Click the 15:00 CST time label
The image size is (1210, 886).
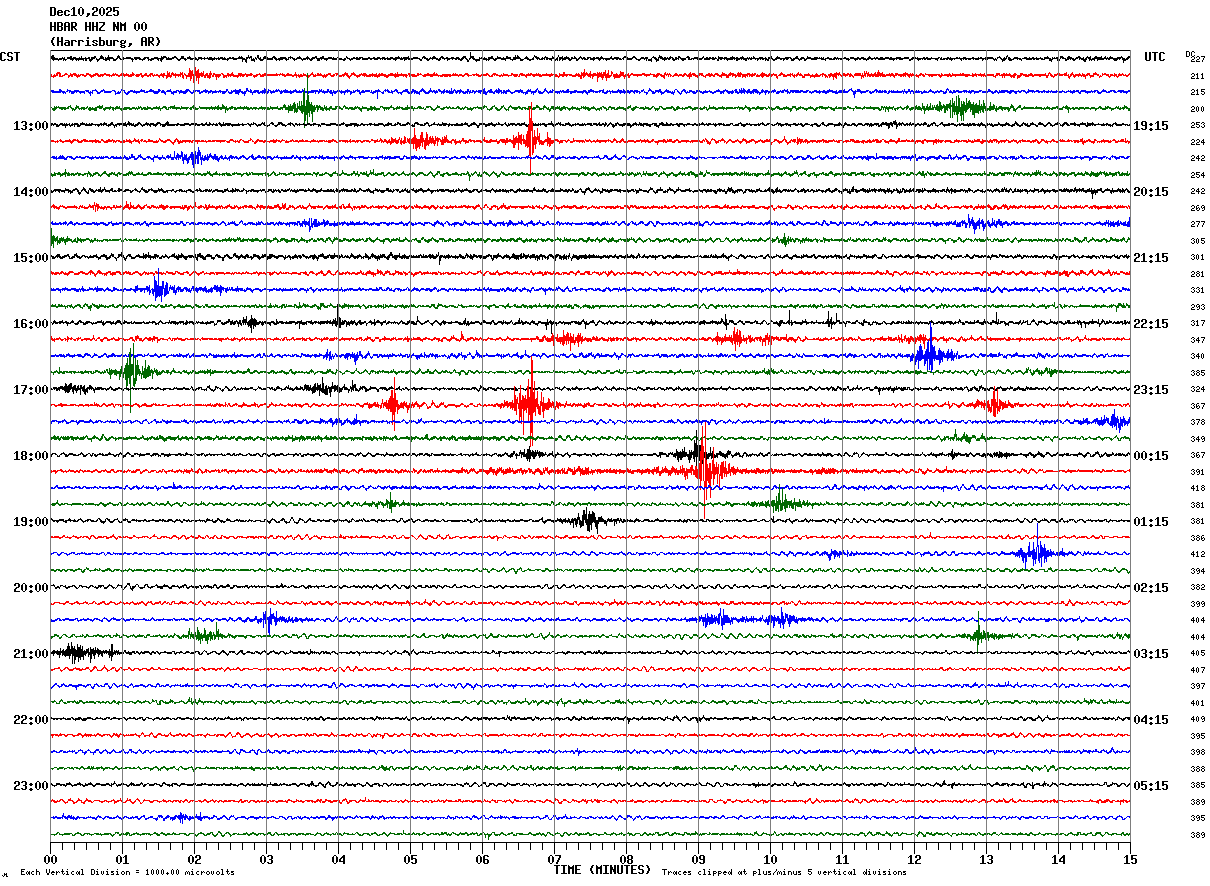pos(30,258)
